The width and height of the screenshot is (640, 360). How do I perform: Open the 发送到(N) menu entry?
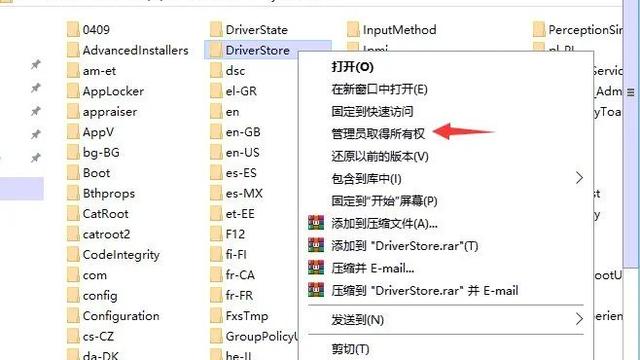click(446, 320)
